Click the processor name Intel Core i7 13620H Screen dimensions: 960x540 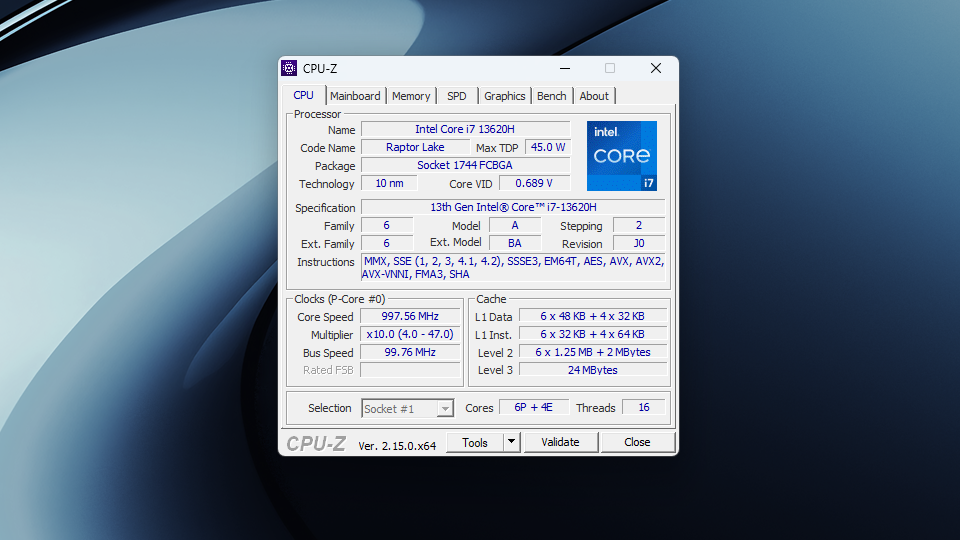(465, 129)
